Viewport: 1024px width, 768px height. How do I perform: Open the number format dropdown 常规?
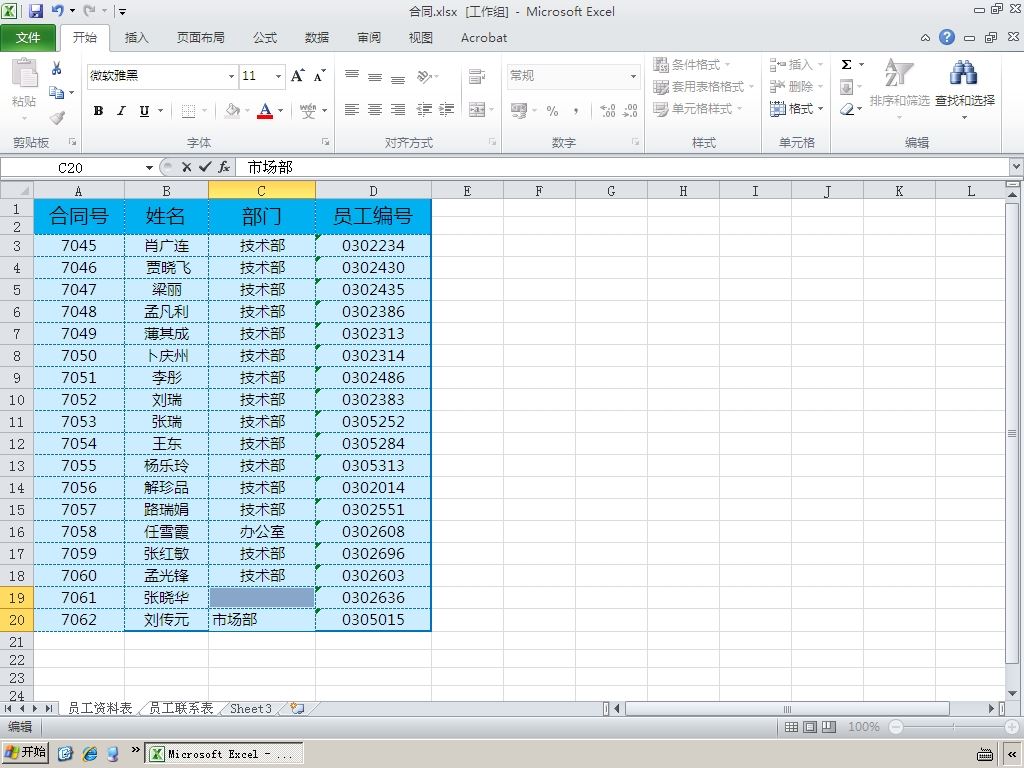(x=633, y=76)
